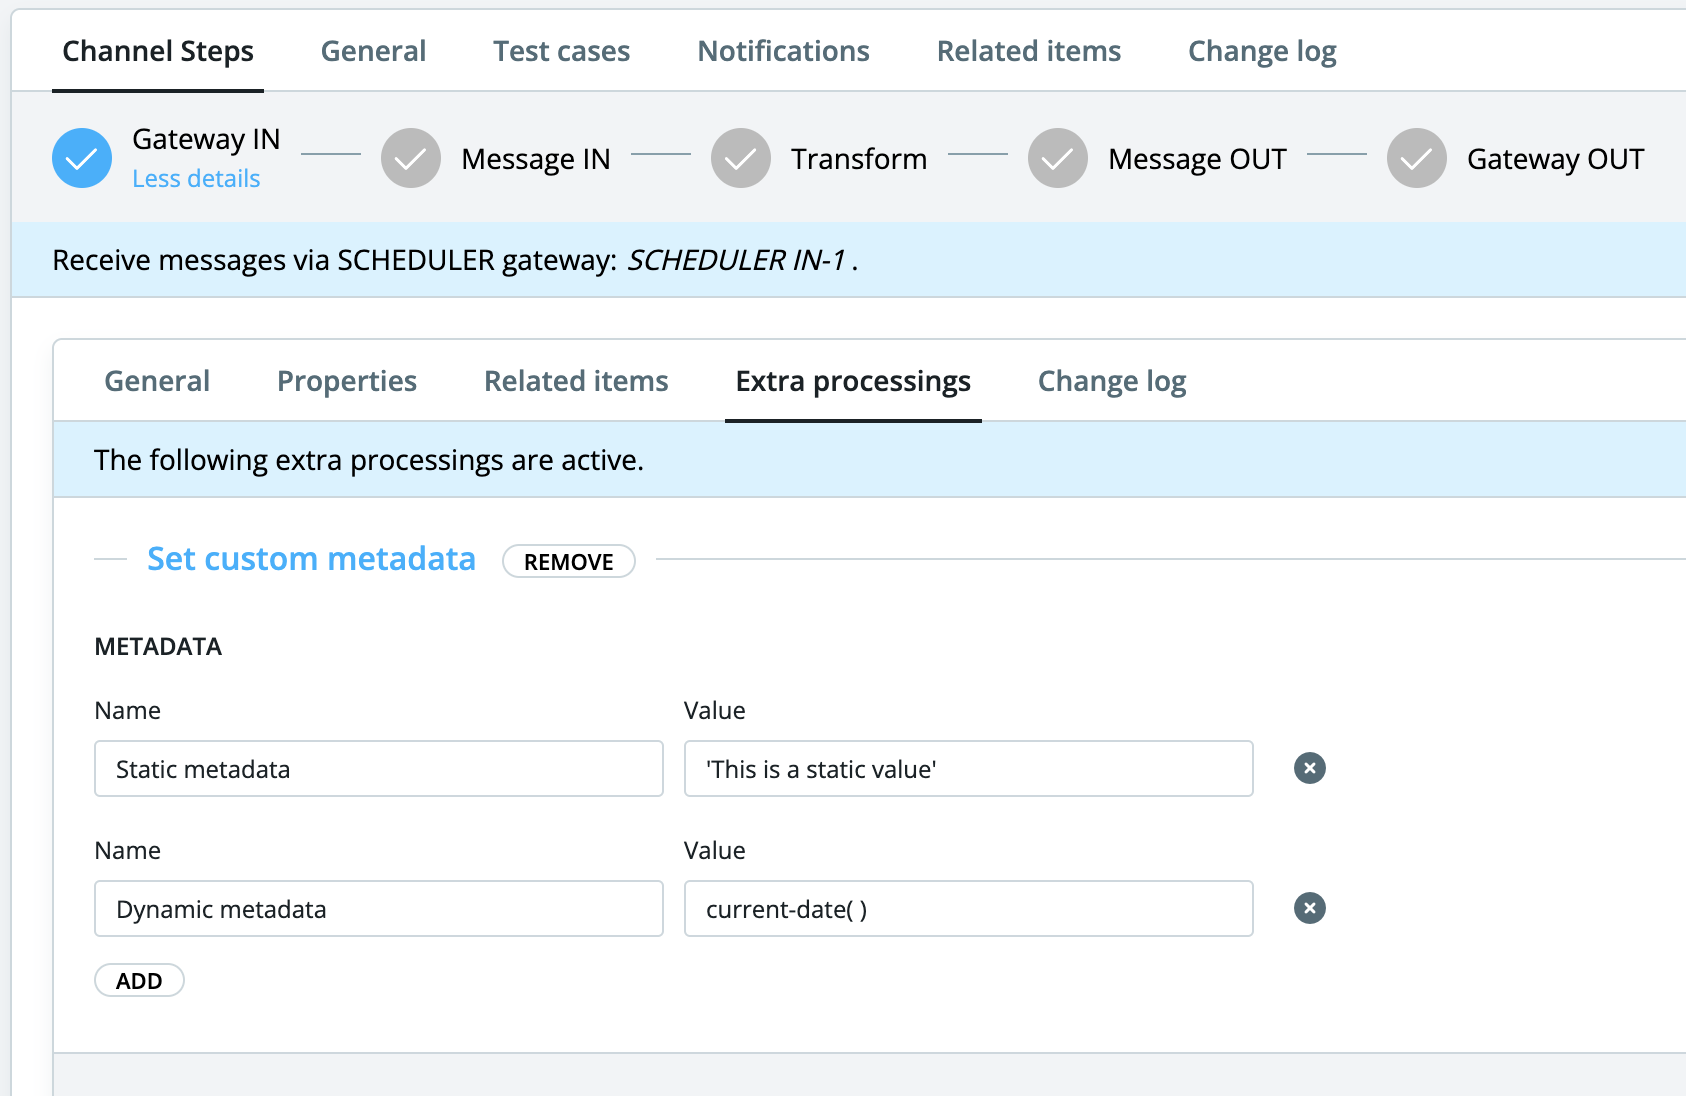This screenshot has width=1686, height=1096.
Task: Open the Set custom metadata link
Action: 311,558
